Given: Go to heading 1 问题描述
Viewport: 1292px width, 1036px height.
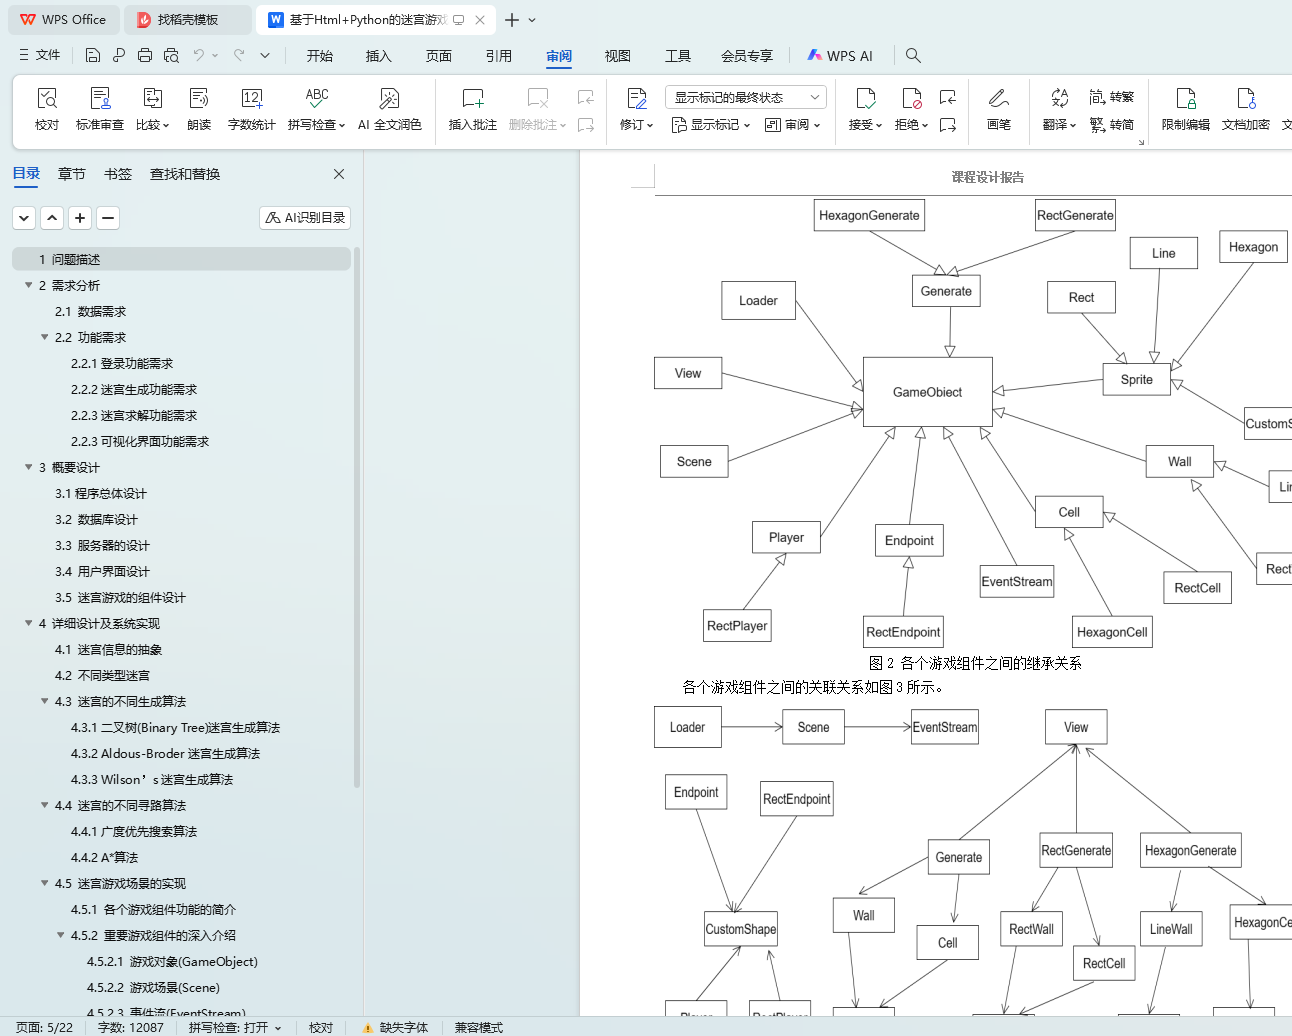Looking at the screenshot, I should coord(181,259).
